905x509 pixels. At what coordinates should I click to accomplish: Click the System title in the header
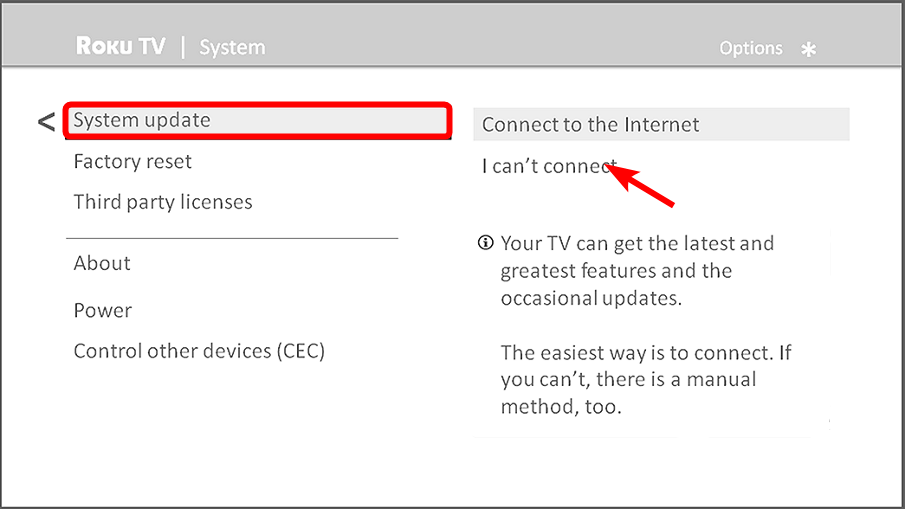(232, 47)
